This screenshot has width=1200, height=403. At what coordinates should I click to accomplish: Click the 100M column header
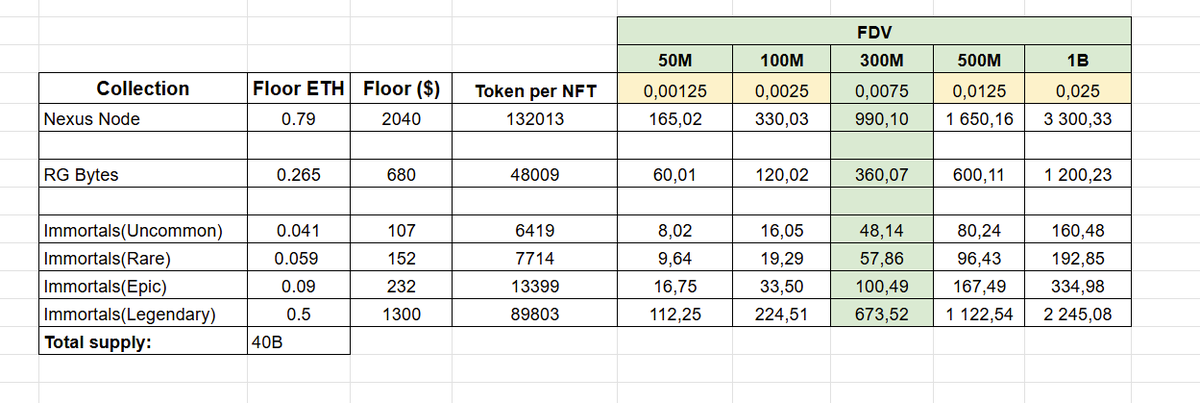pyautogui.click(x=782, y=60)
